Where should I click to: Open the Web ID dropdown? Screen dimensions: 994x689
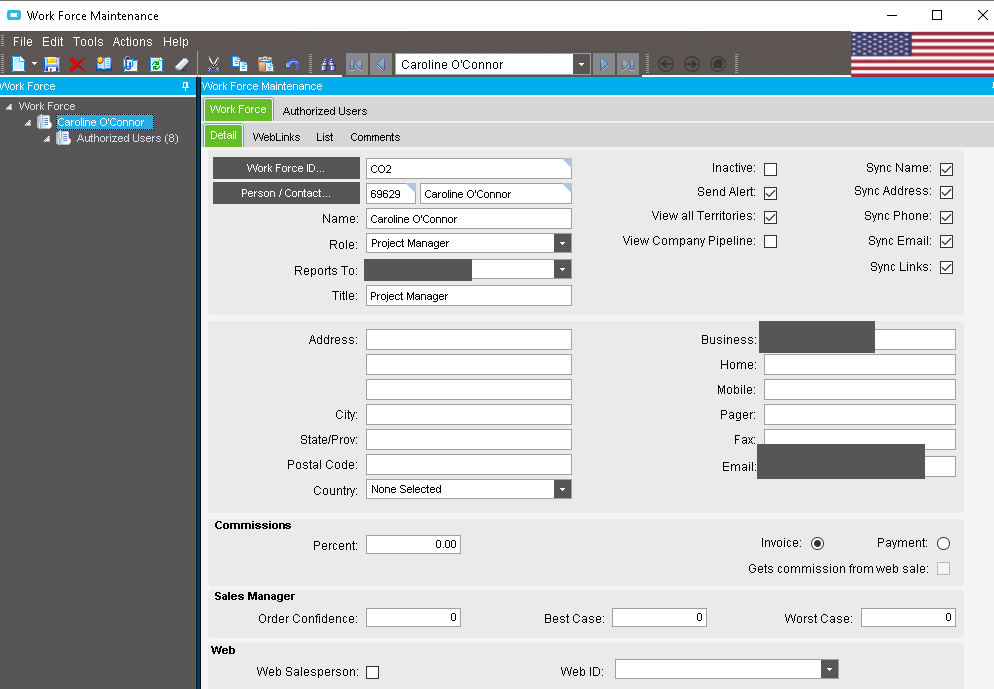coord(829,670)
